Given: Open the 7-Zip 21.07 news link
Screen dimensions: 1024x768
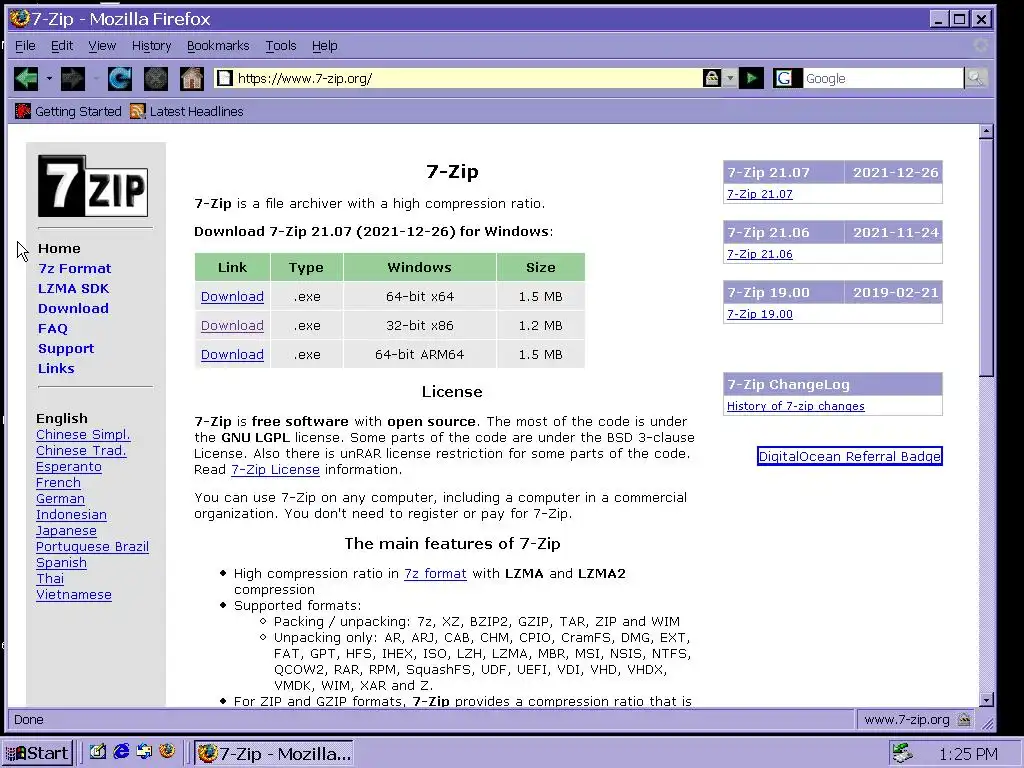Looking at the screenshot, I should point(760,194).
